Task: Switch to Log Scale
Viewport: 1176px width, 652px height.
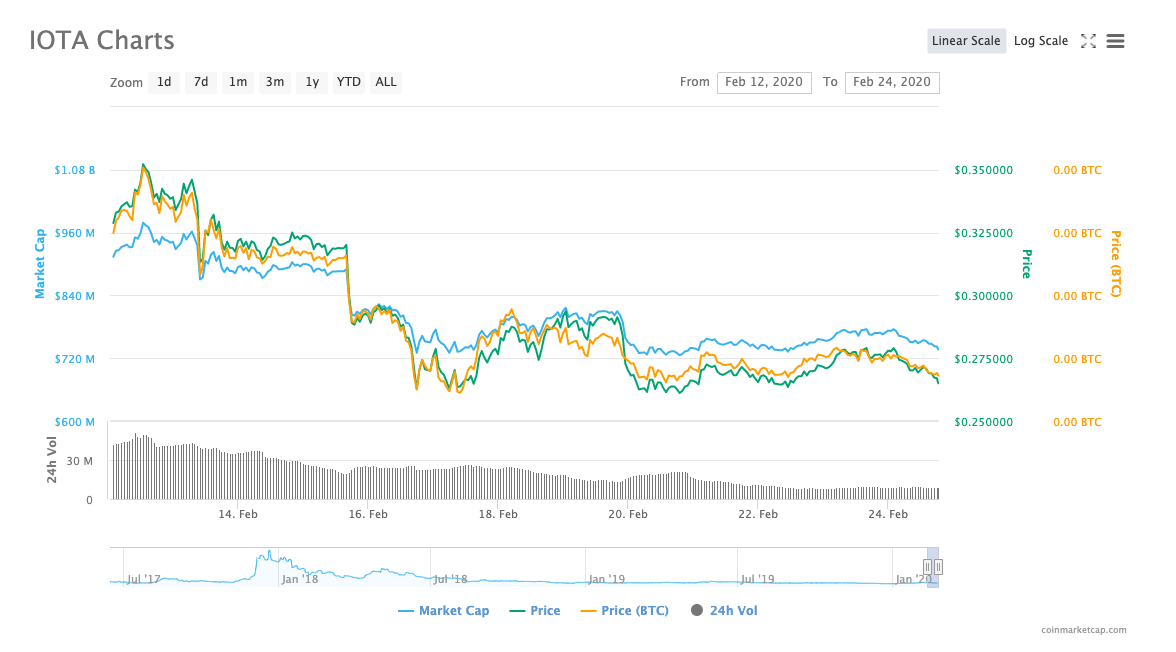Action: pyautogui.click(x=1040, y=41)
